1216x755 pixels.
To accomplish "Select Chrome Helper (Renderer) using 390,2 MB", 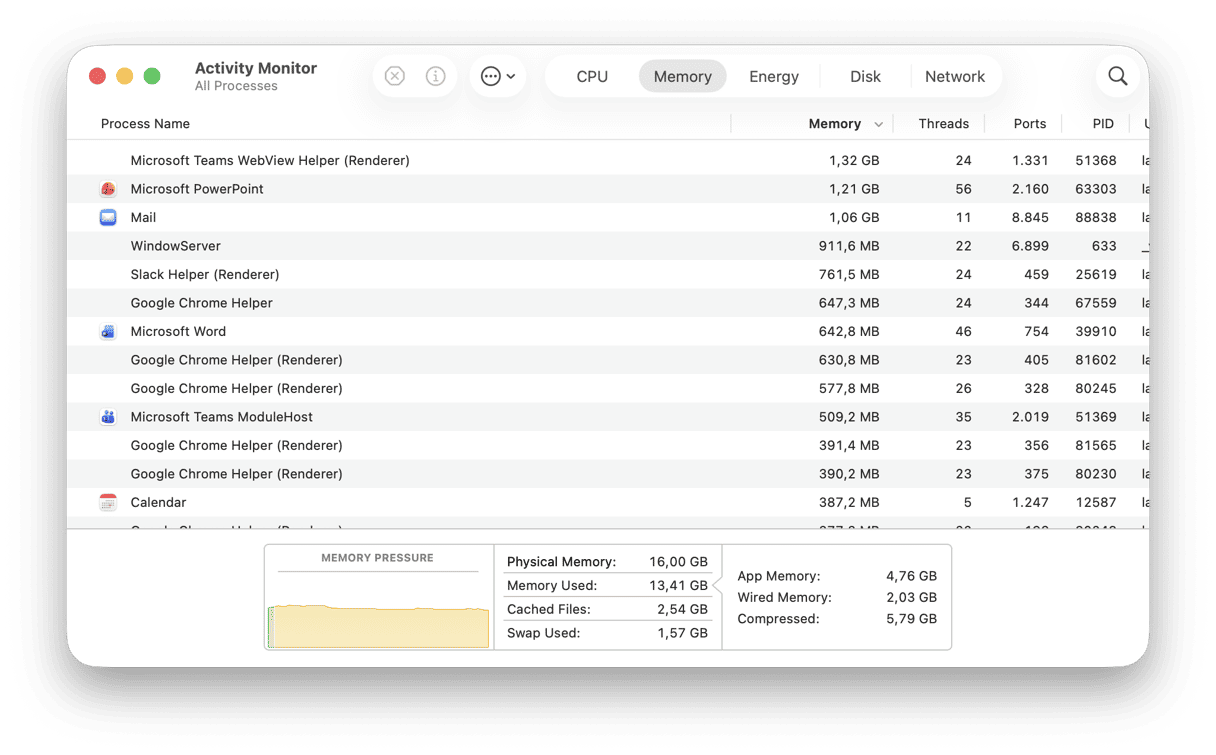I will pyautogui.click(x=608, y=474).
